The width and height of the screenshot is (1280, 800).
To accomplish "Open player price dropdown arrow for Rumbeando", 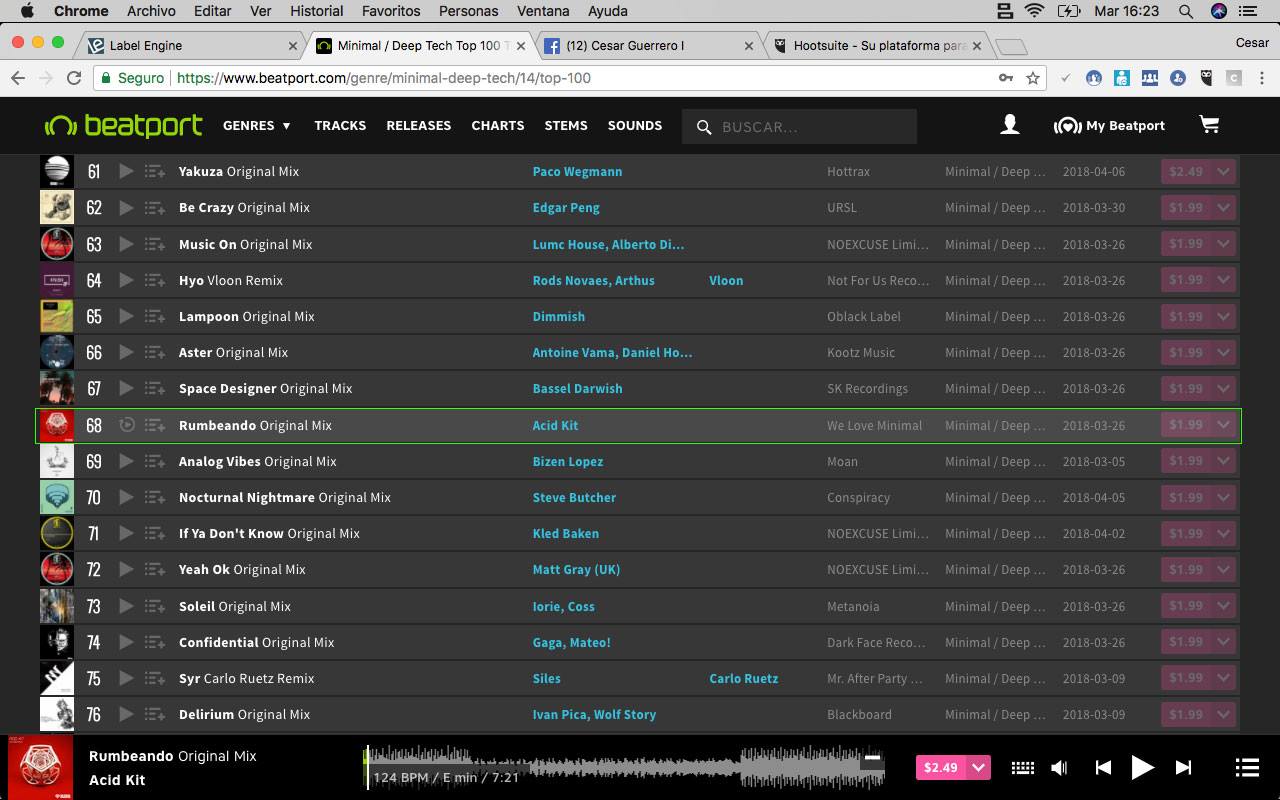I will pos(979,767).
